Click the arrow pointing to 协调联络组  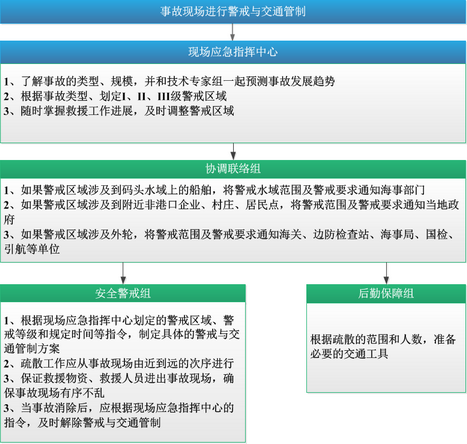pyautogui.click(x=233, y=152)
